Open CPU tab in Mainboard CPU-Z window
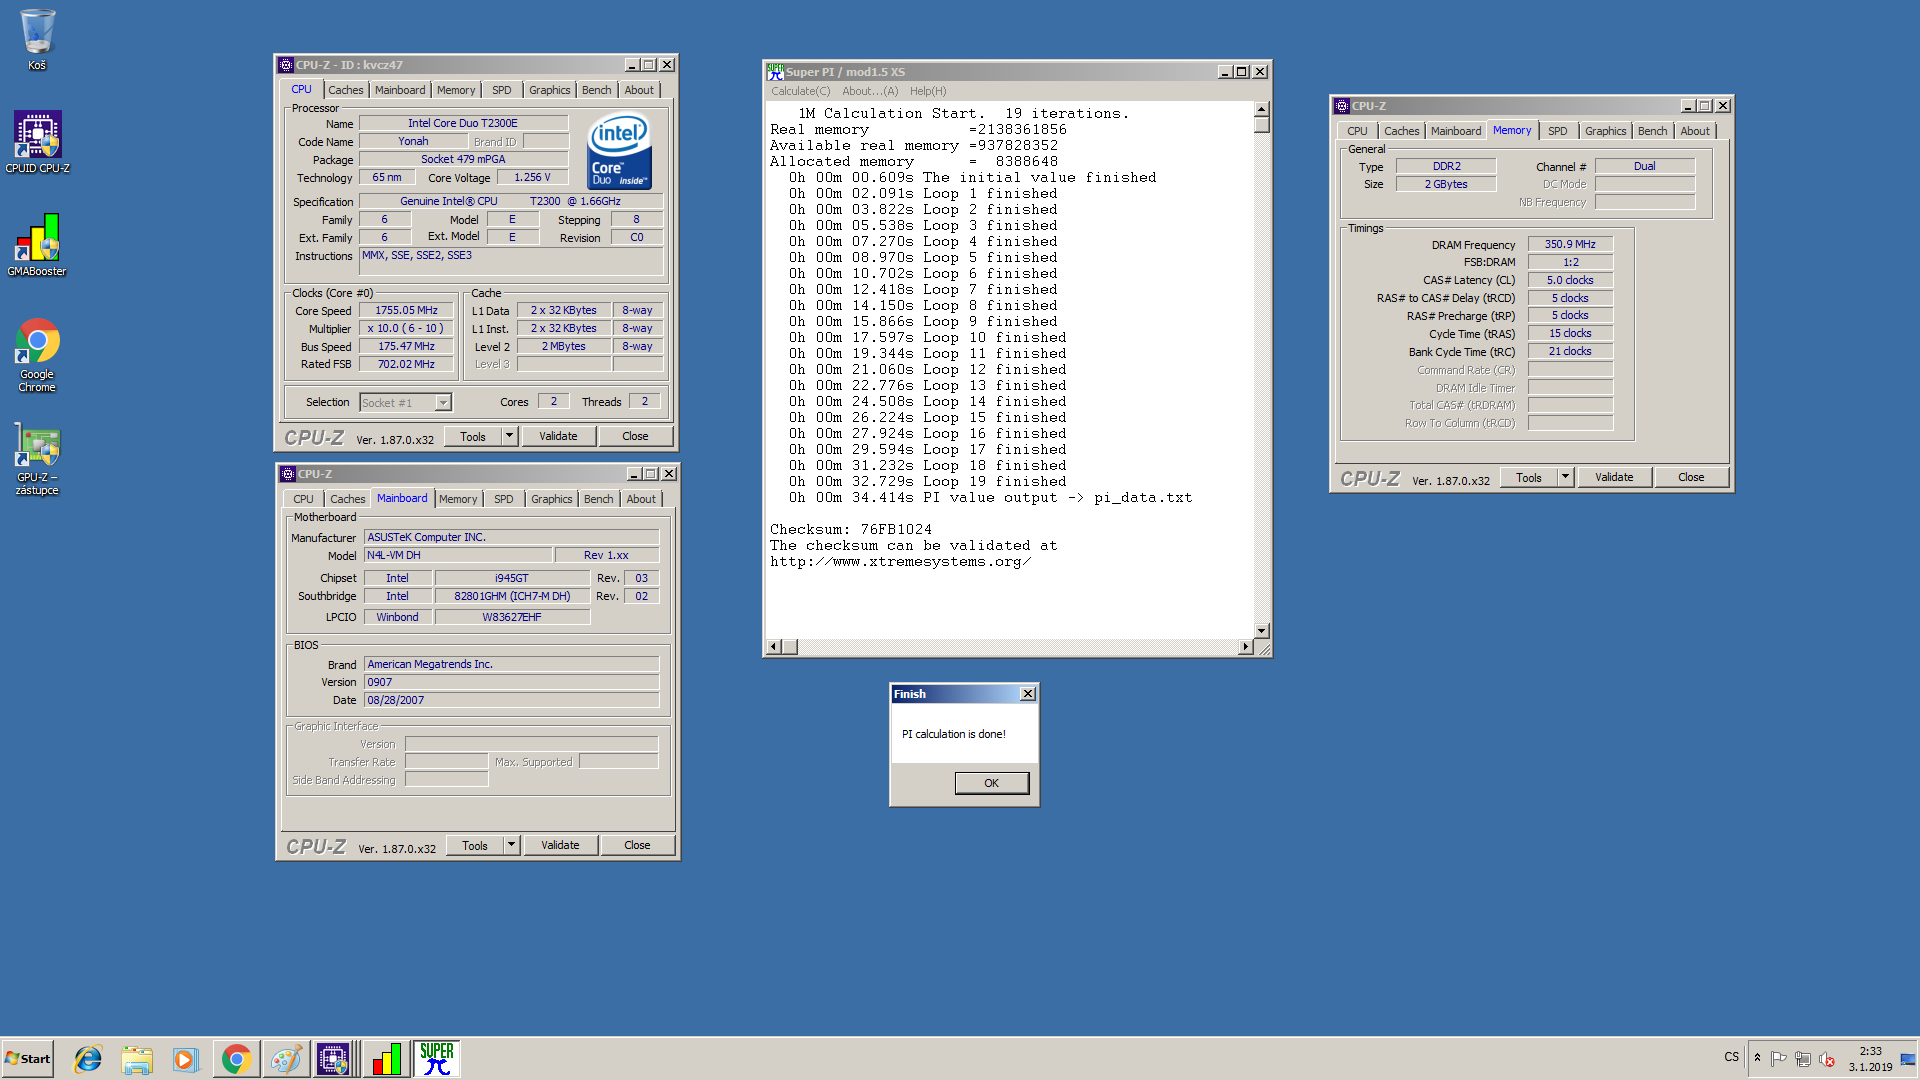This screenshot has height=1080, width=1920. [303, 499]
